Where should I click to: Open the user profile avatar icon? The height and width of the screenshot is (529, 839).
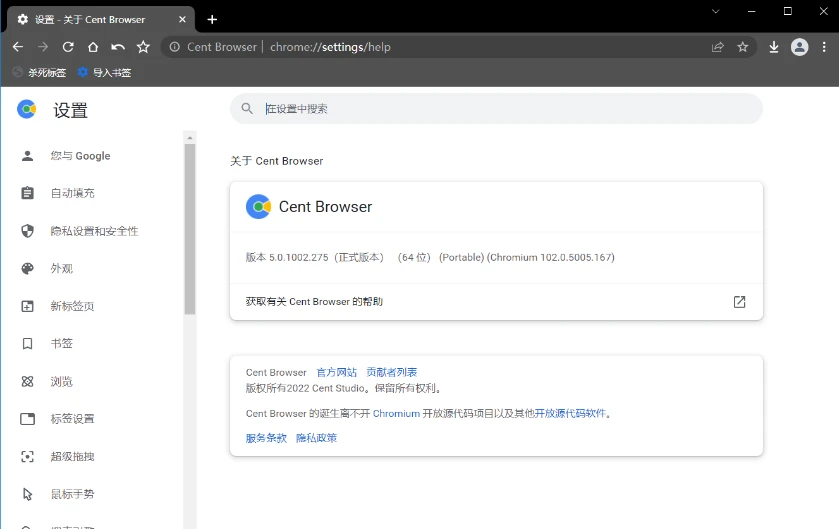799,47
